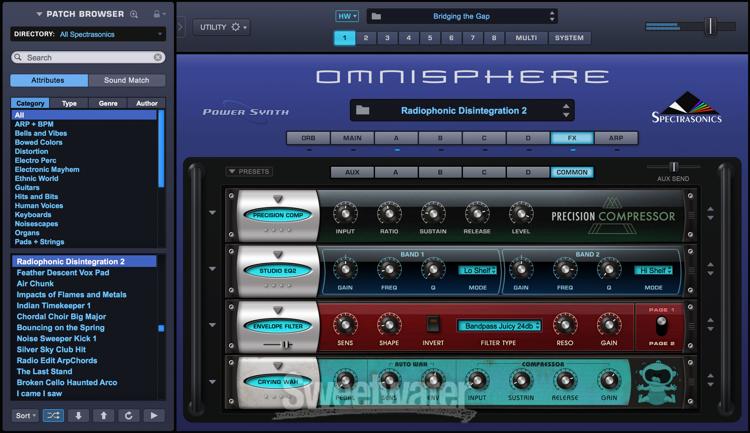This screenshot has width=750, height=433.
Task: Open the Radiophonic Disintegration 2 patch selector
Action: click(x=462, y=111)
